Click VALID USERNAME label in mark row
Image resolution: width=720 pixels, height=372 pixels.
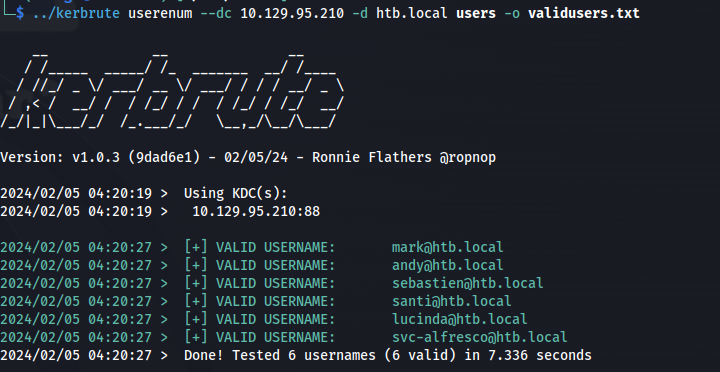point(276,247)
